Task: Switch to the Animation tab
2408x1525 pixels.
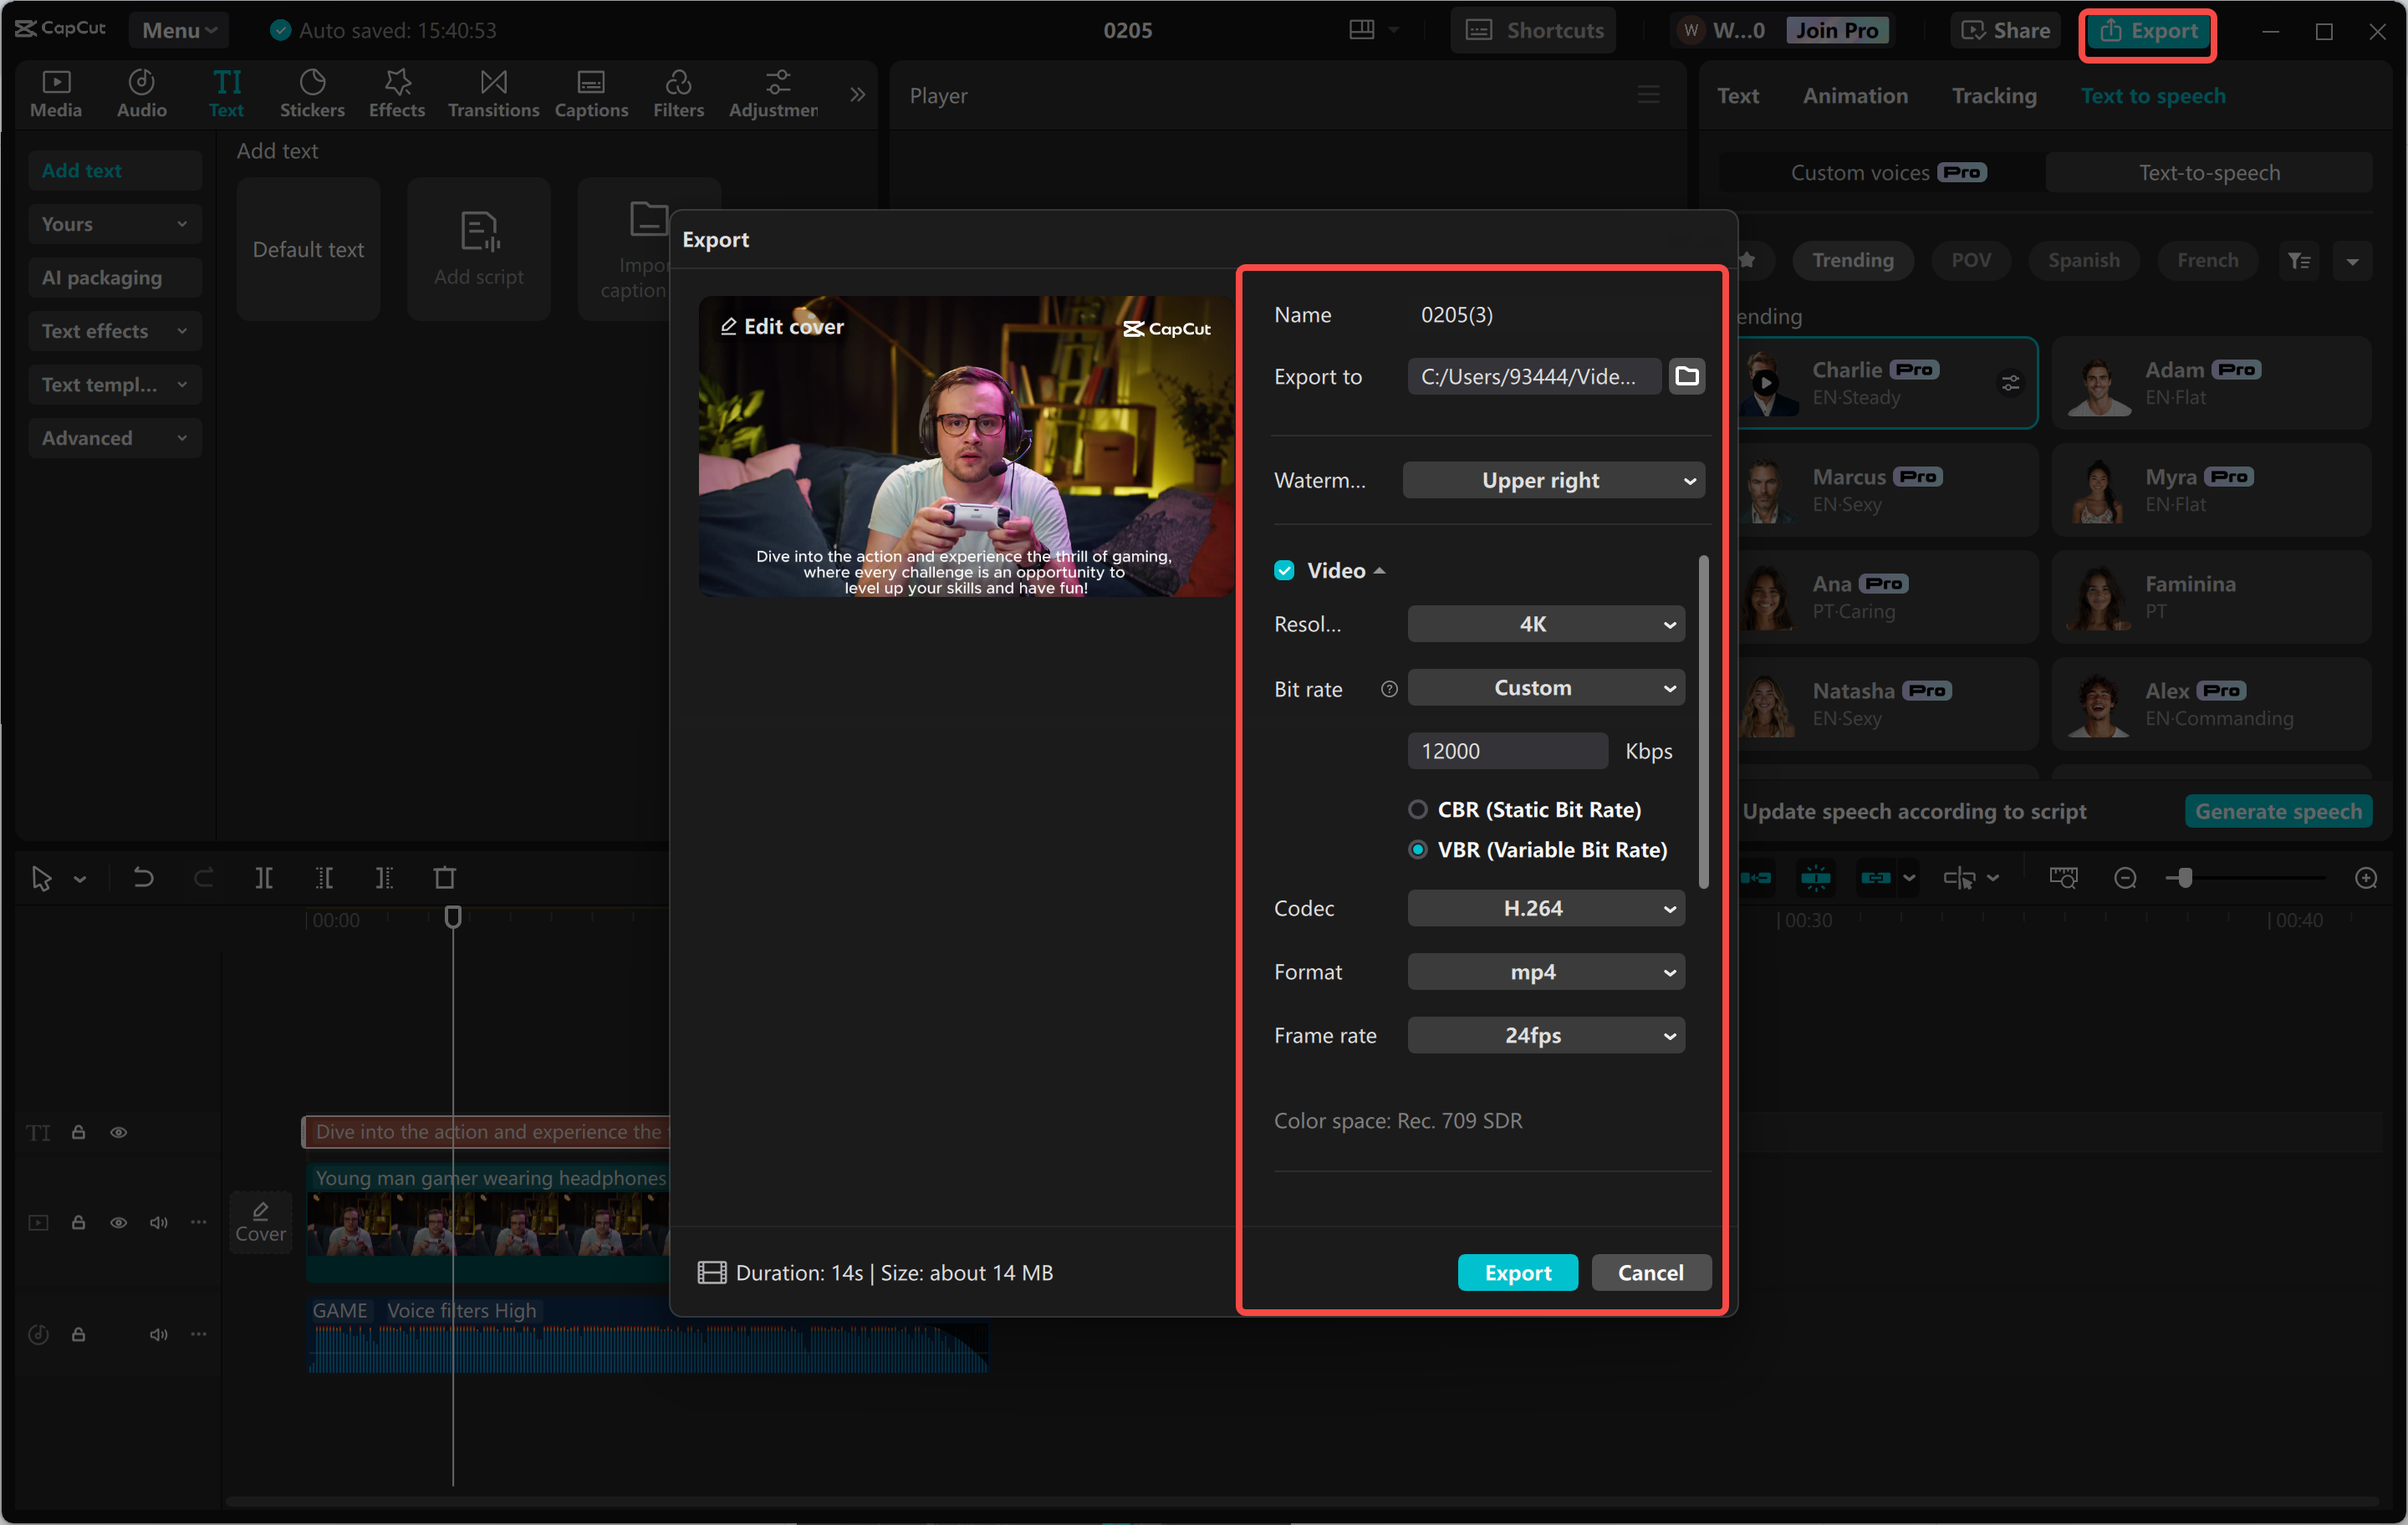Action: (x=1855, y=96)
